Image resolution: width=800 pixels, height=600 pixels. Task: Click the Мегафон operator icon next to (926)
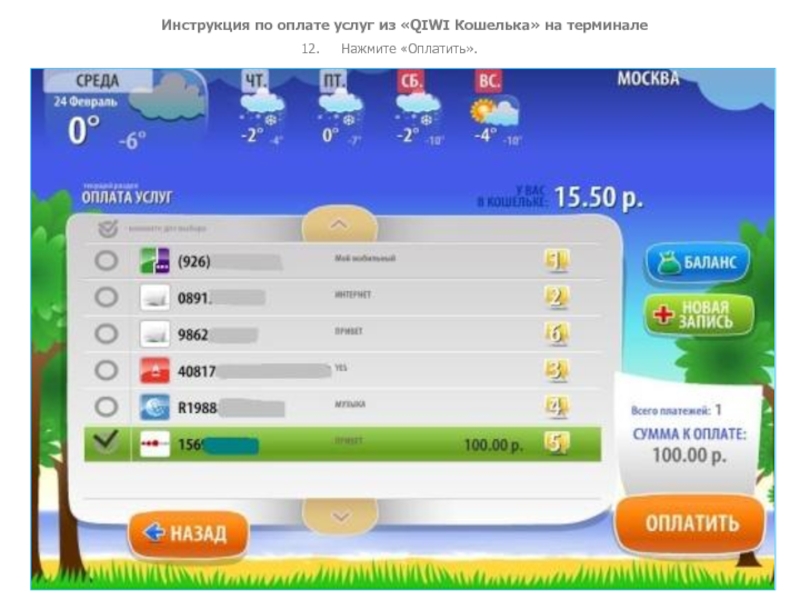155,260
